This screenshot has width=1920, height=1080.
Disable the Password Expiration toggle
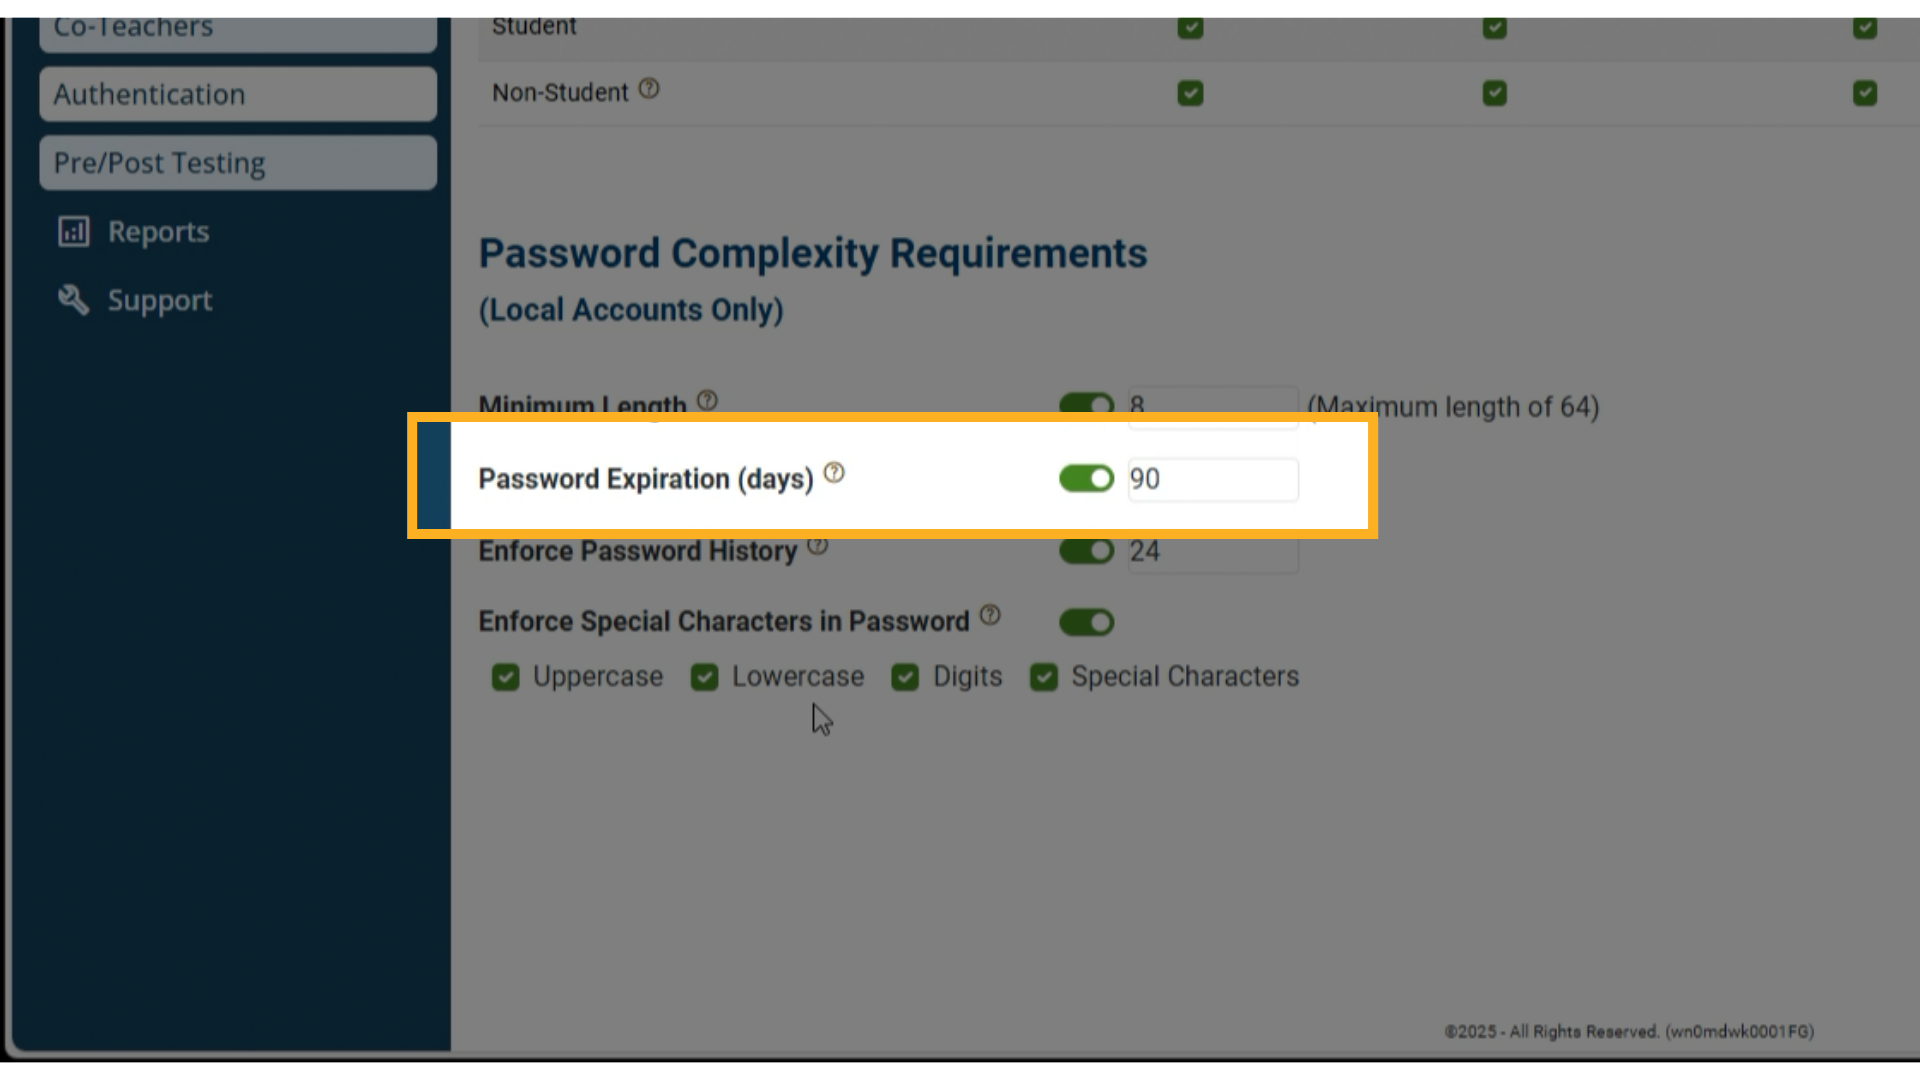[x=1086, y=479]
